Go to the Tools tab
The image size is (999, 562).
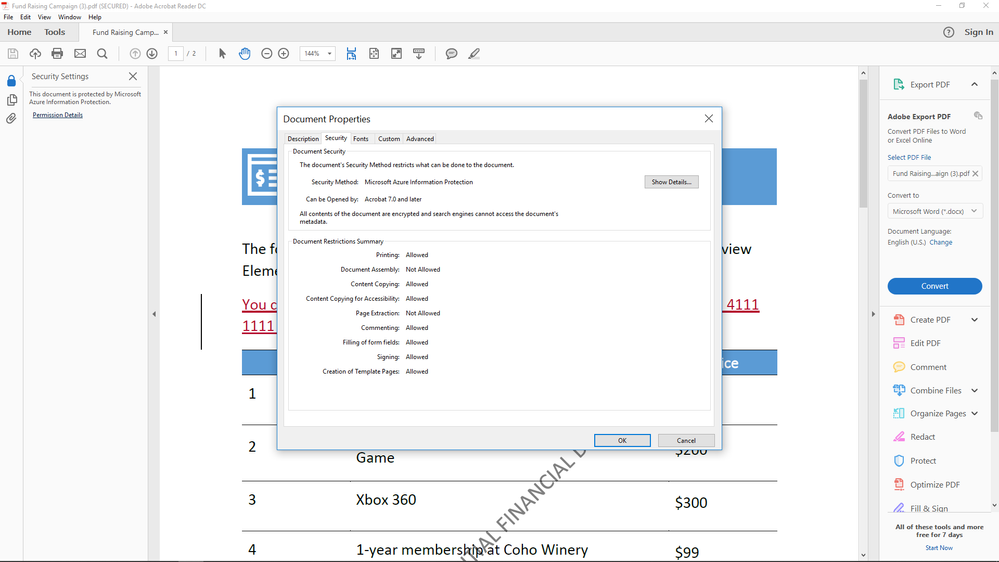(x=55, y=32)
